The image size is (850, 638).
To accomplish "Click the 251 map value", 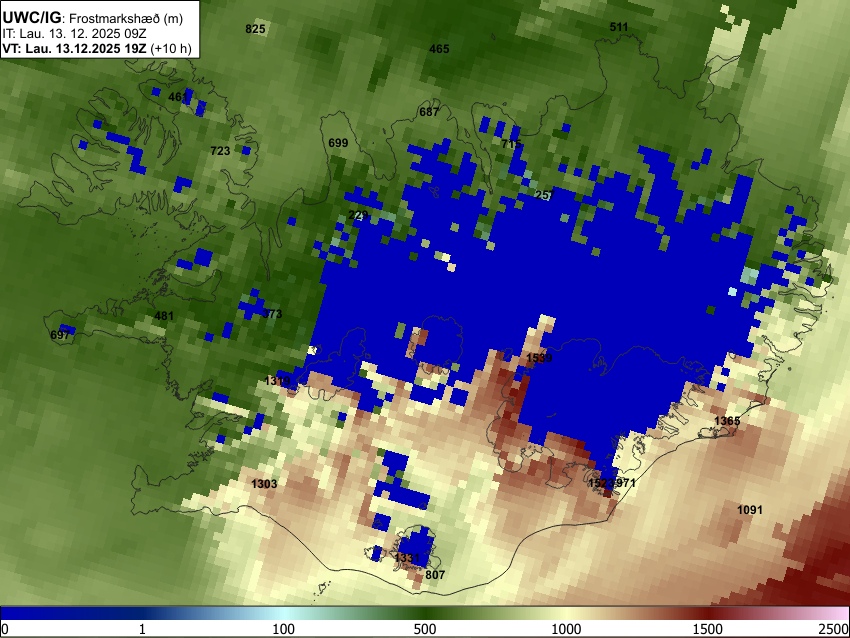I will coord(544,195).
